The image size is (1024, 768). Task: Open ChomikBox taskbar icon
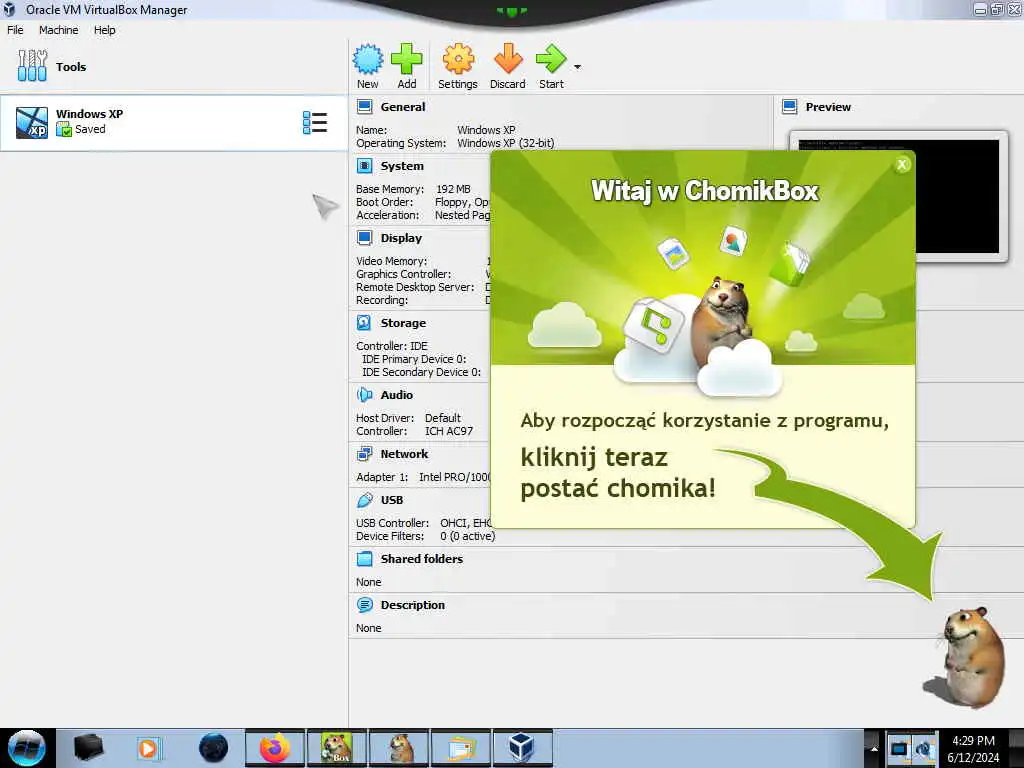(337, 748)
